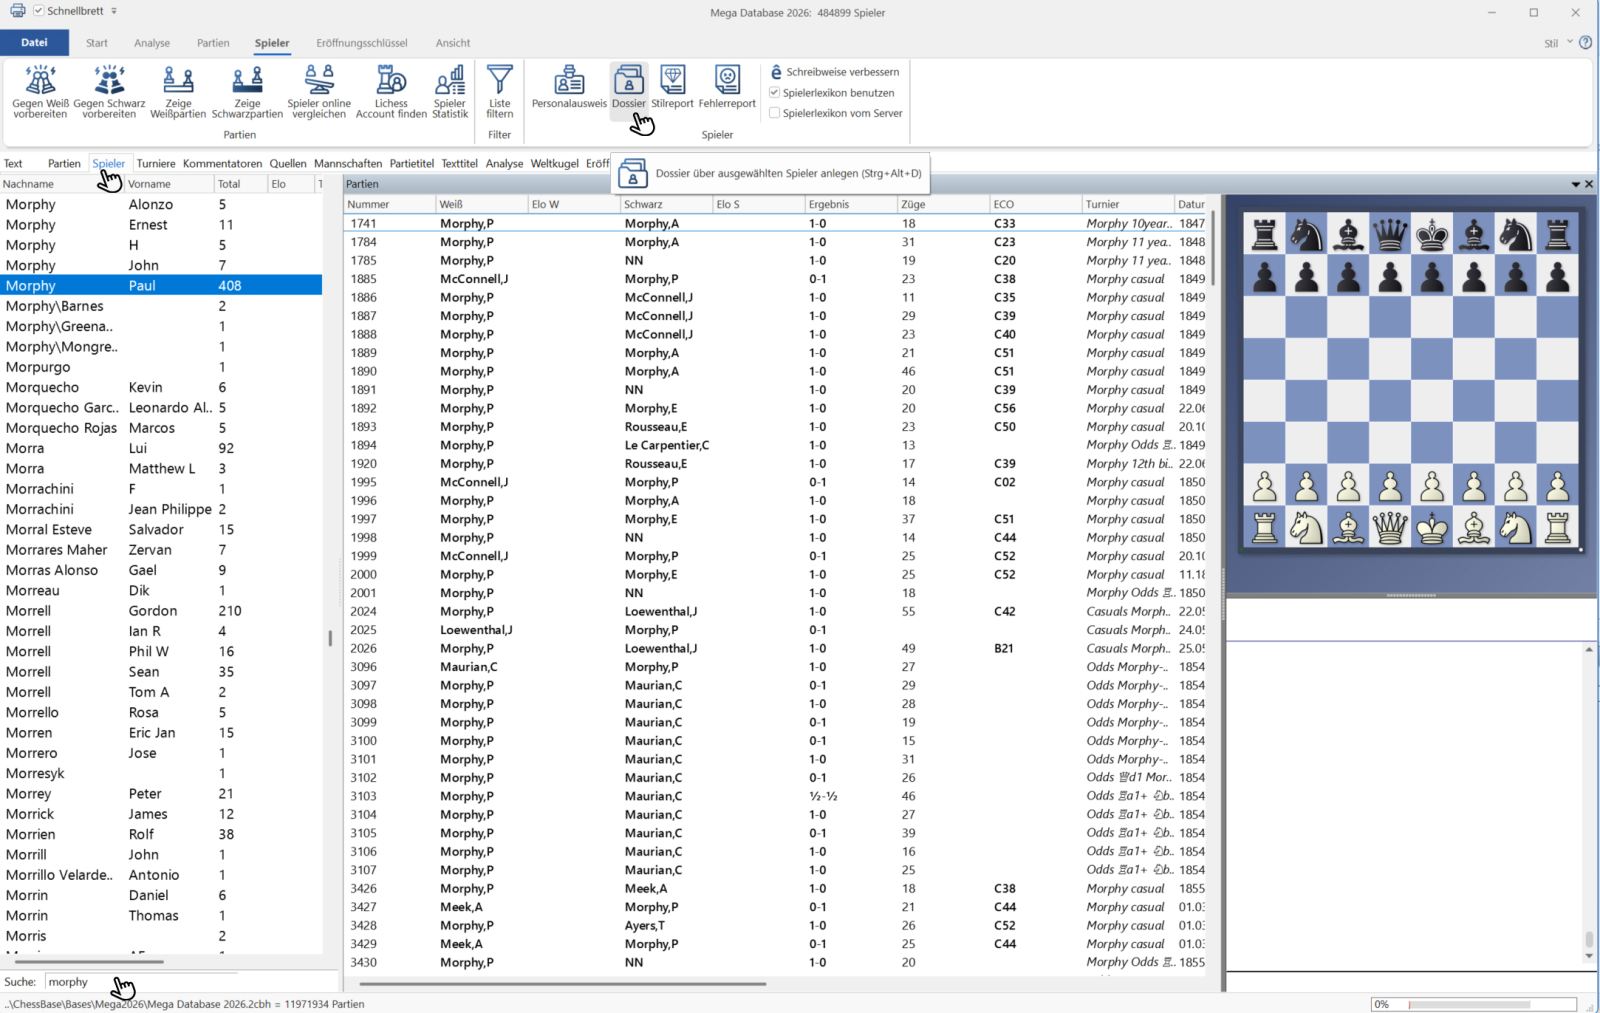This screenshot has height=1013, width=1600.
Task: Click Zeige Weißpartien icon
Action: point(178,91)
